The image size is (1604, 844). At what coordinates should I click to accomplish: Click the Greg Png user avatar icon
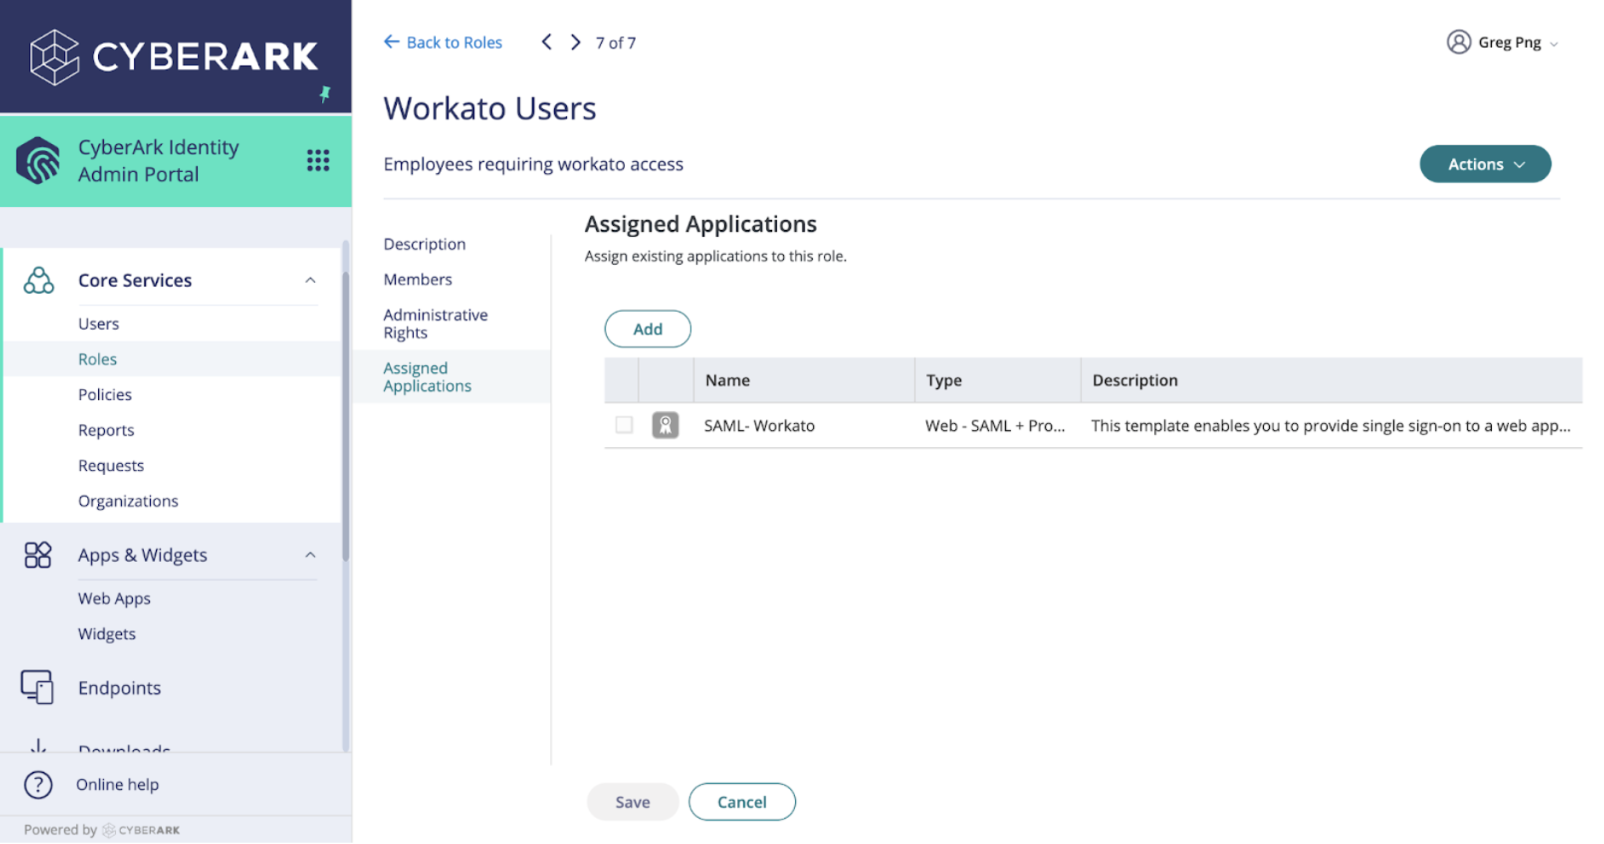pos(1459,42)
